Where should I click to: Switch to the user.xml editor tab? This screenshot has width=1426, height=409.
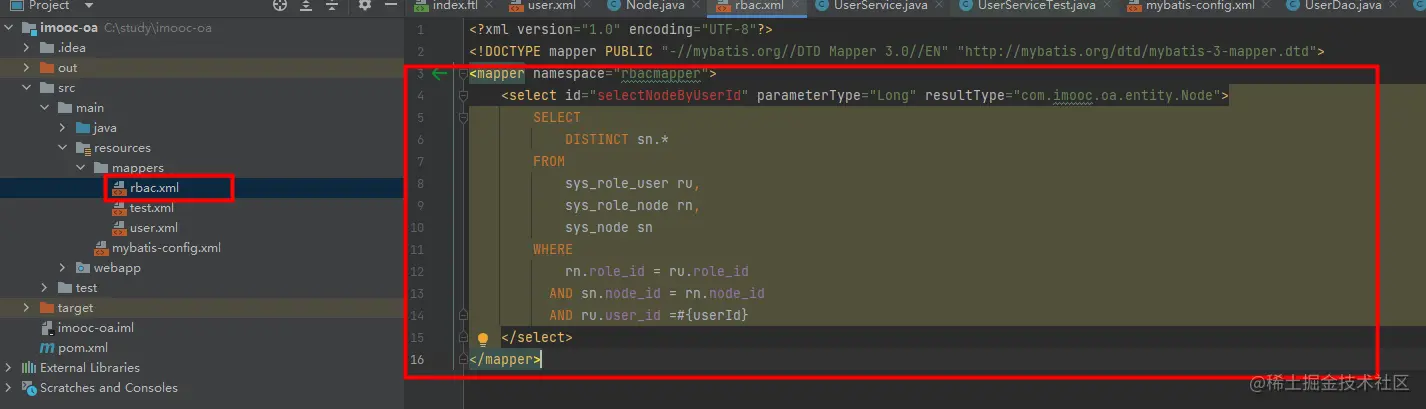(542, 5)
